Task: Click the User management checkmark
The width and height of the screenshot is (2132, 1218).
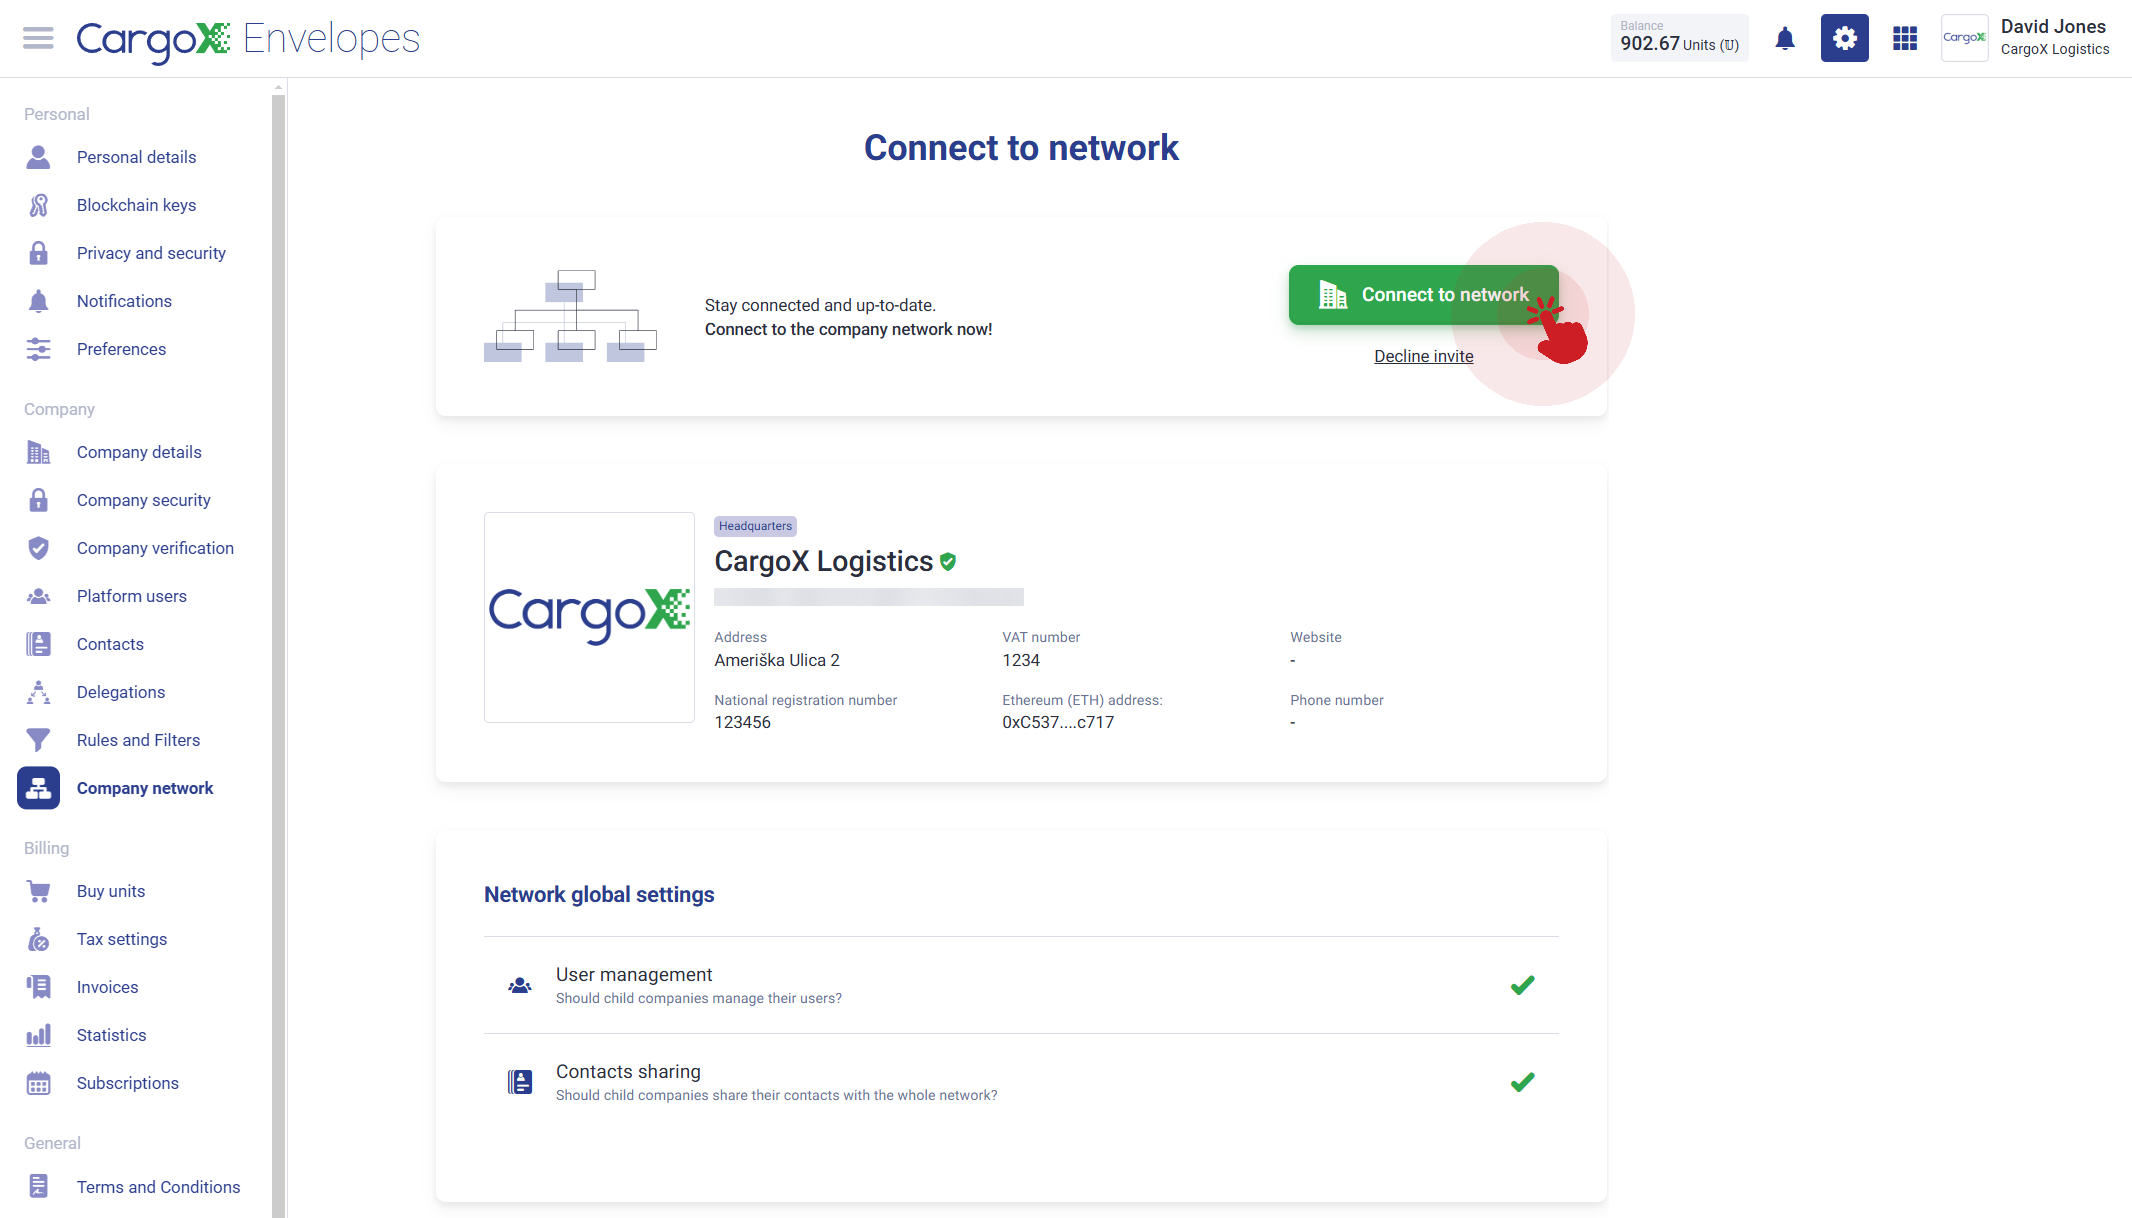Action: click(x=1522, y=985)
